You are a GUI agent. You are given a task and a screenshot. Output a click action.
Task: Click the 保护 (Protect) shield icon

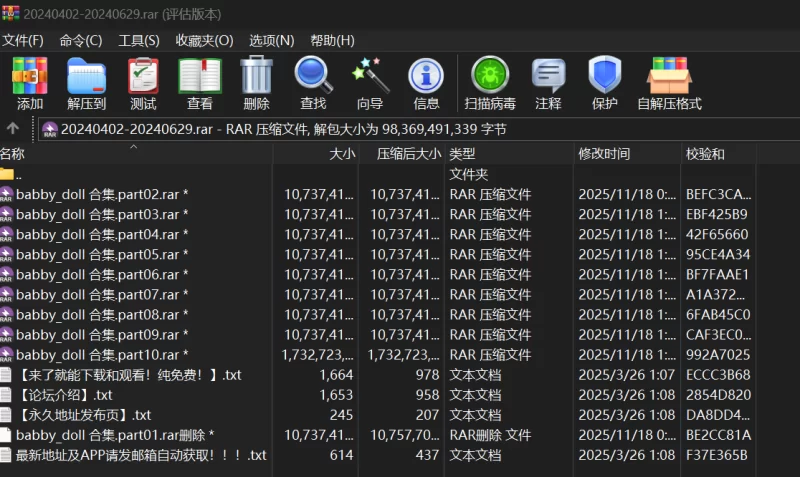click(604, 82)
